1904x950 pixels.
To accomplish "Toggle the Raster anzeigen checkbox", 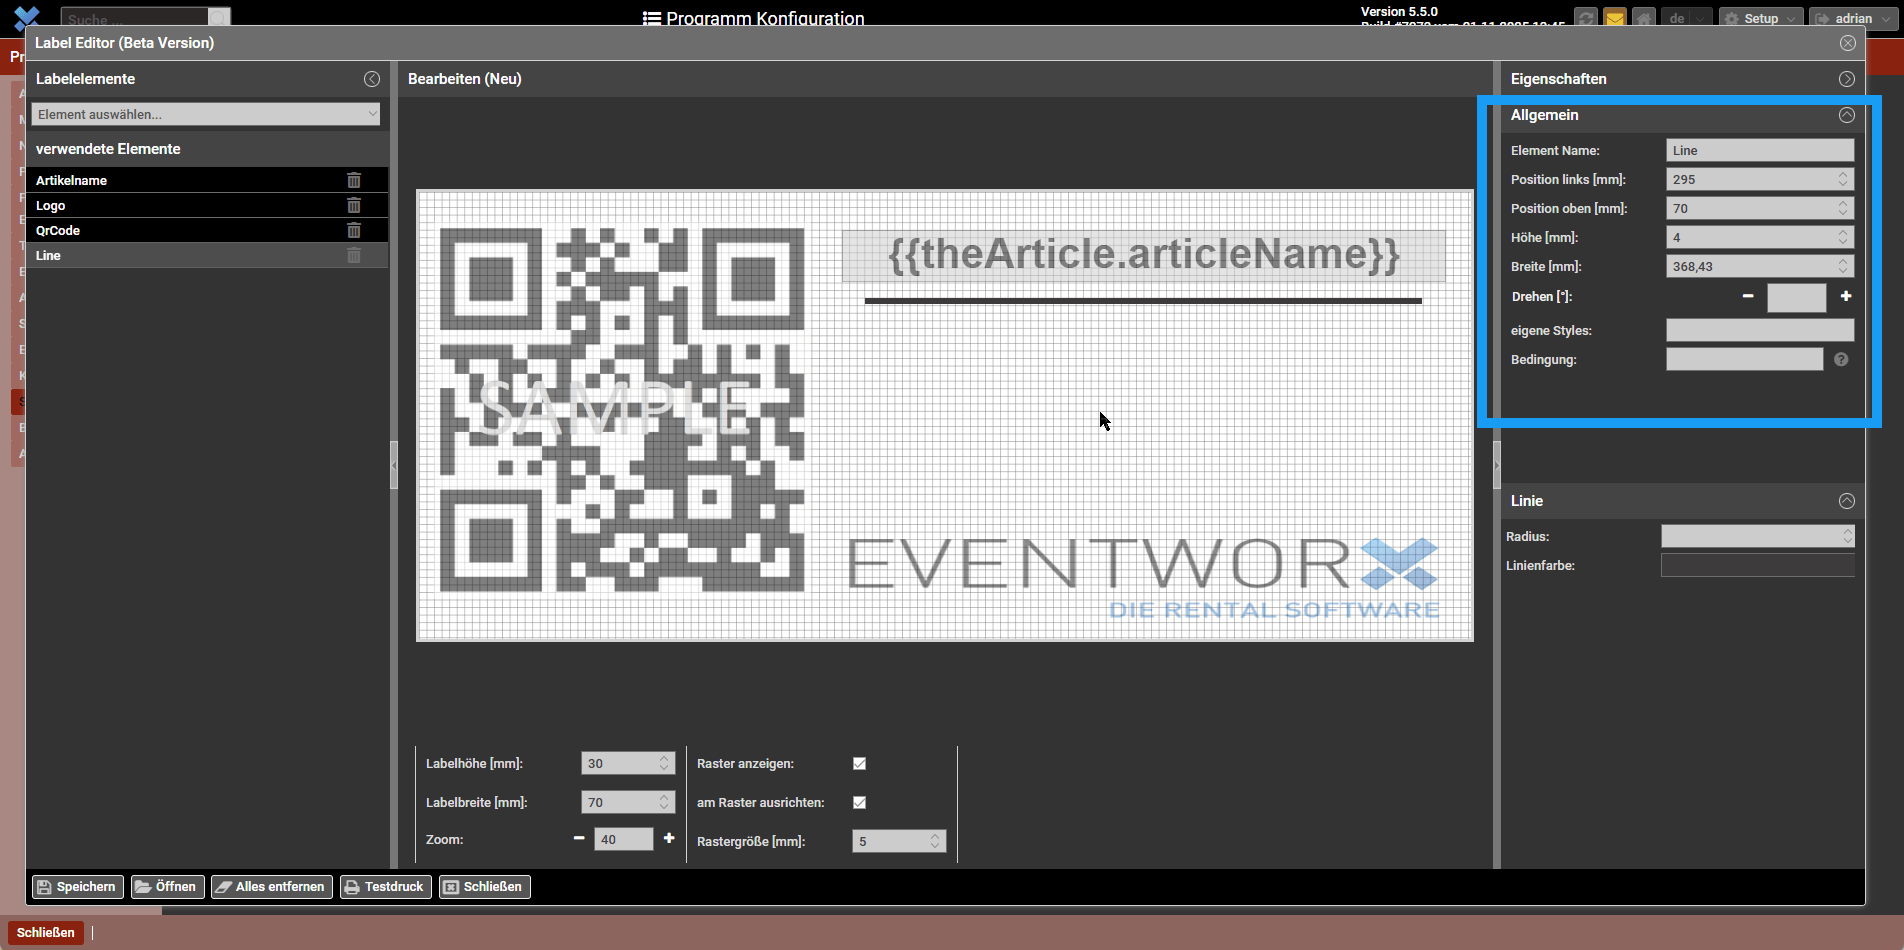I will 859,764.
